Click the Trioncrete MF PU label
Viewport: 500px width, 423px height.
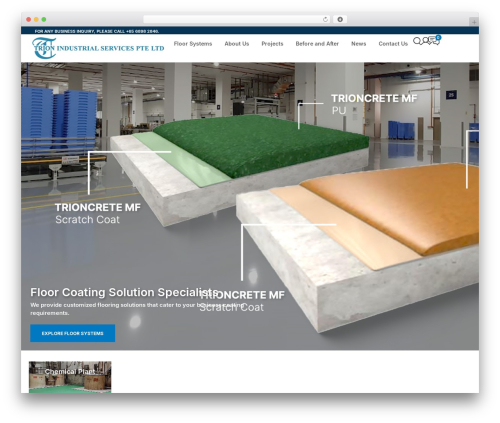pyautogui.click(x=374, y=104)
